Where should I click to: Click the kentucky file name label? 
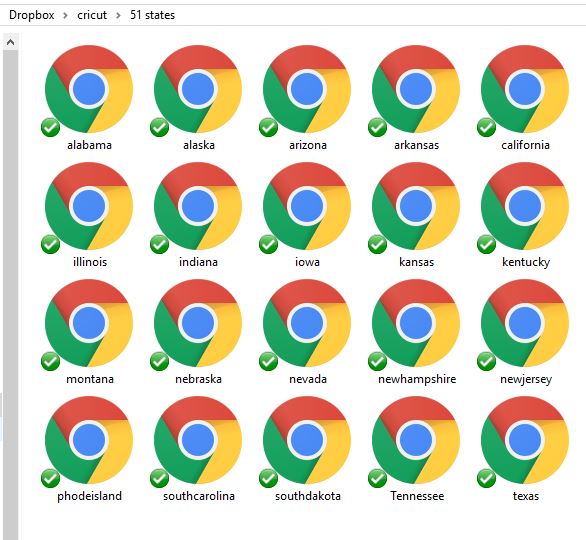pos(526,262)
